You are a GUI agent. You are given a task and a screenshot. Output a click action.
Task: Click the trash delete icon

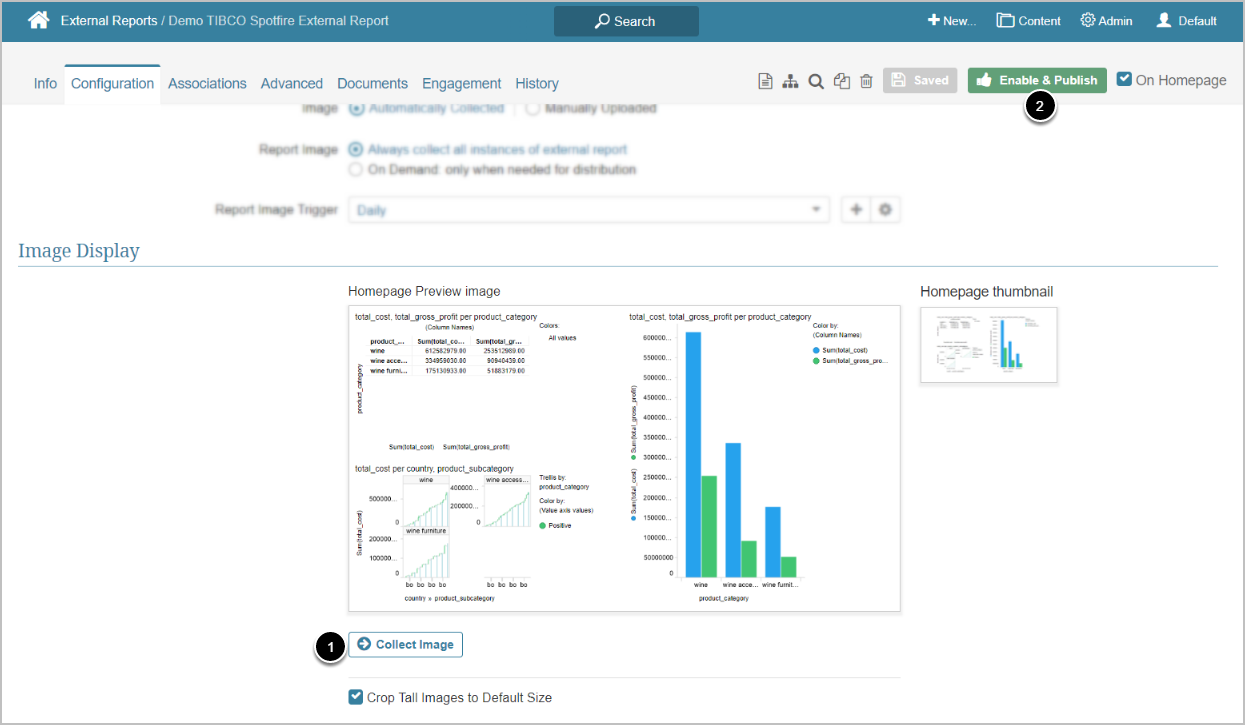pos(866,82)
